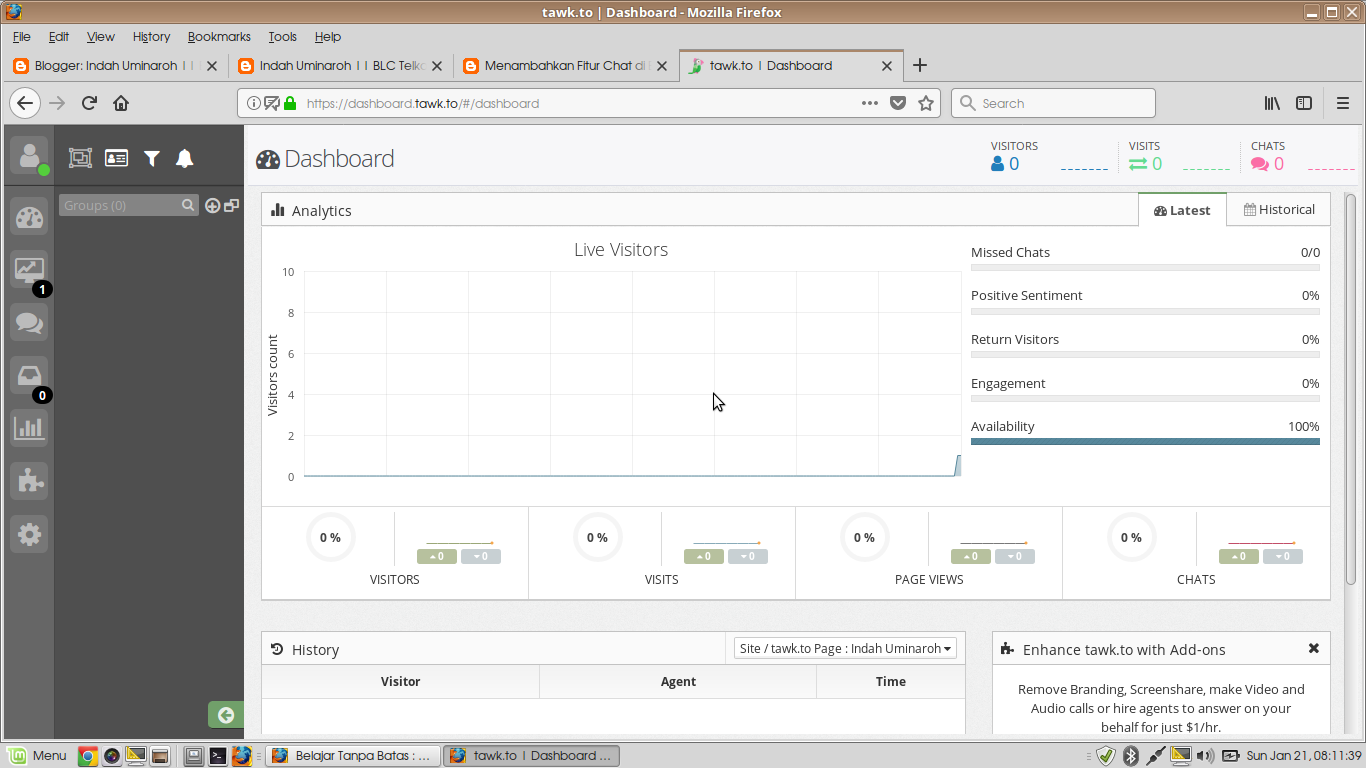Click the Bluetooth tray icon
Screen dimensions: 1366x768
pyautogui.click(x=1130, y=756)
